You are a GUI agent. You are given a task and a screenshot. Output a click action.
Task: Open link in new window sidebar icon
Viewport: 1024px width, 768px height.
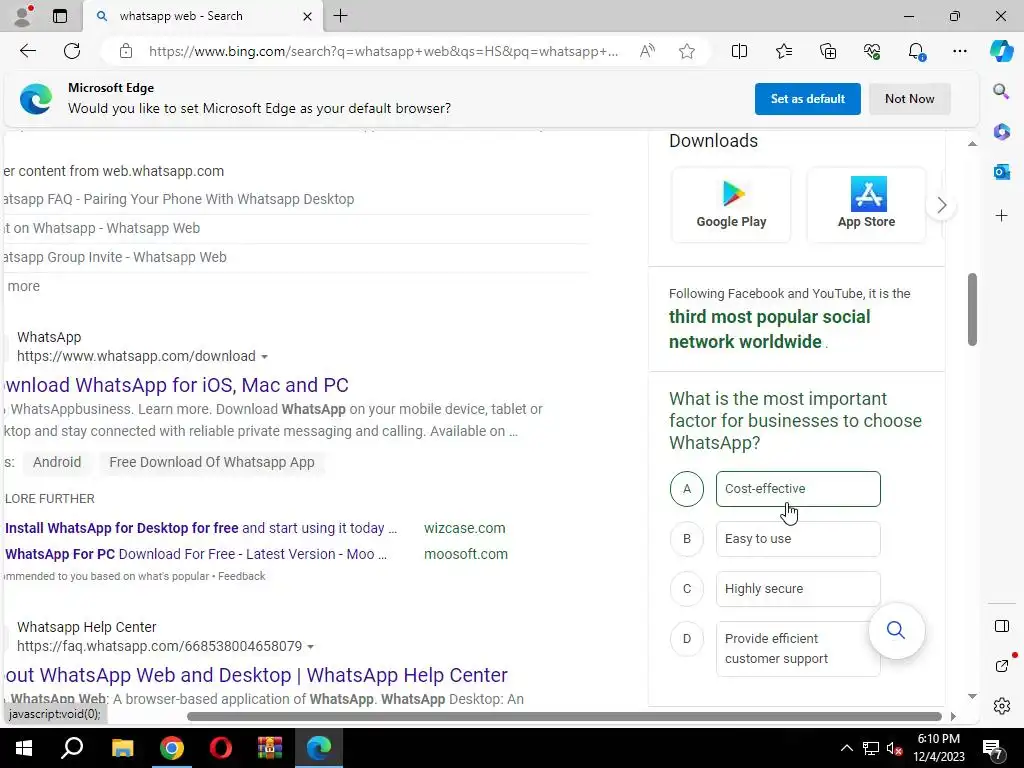(1002, 665)
